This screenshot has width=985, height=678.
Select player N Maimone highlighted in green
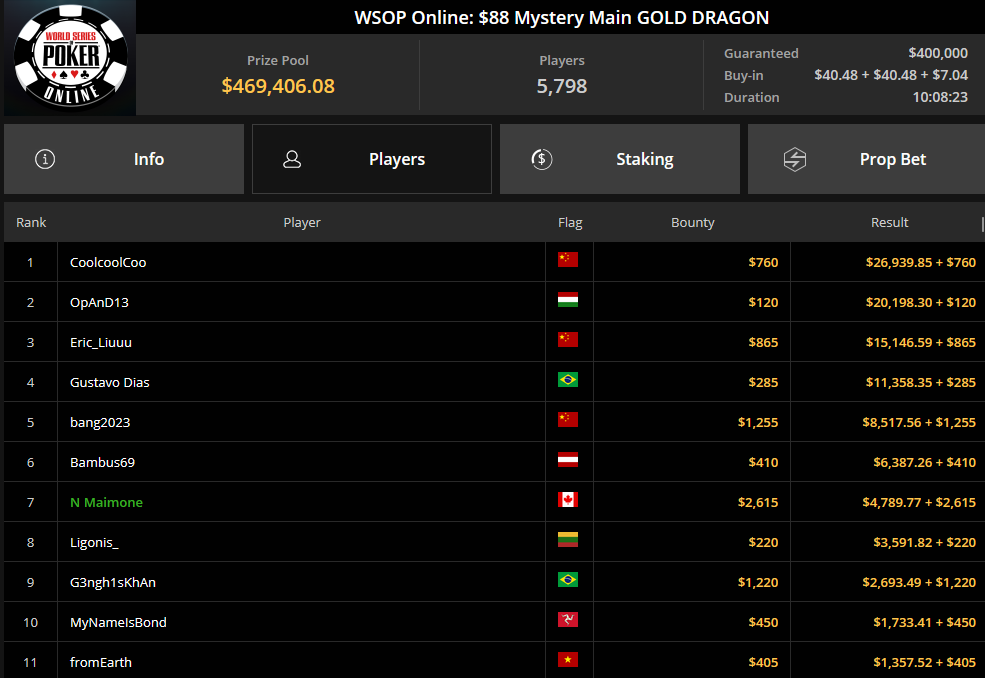coord(106,502)
